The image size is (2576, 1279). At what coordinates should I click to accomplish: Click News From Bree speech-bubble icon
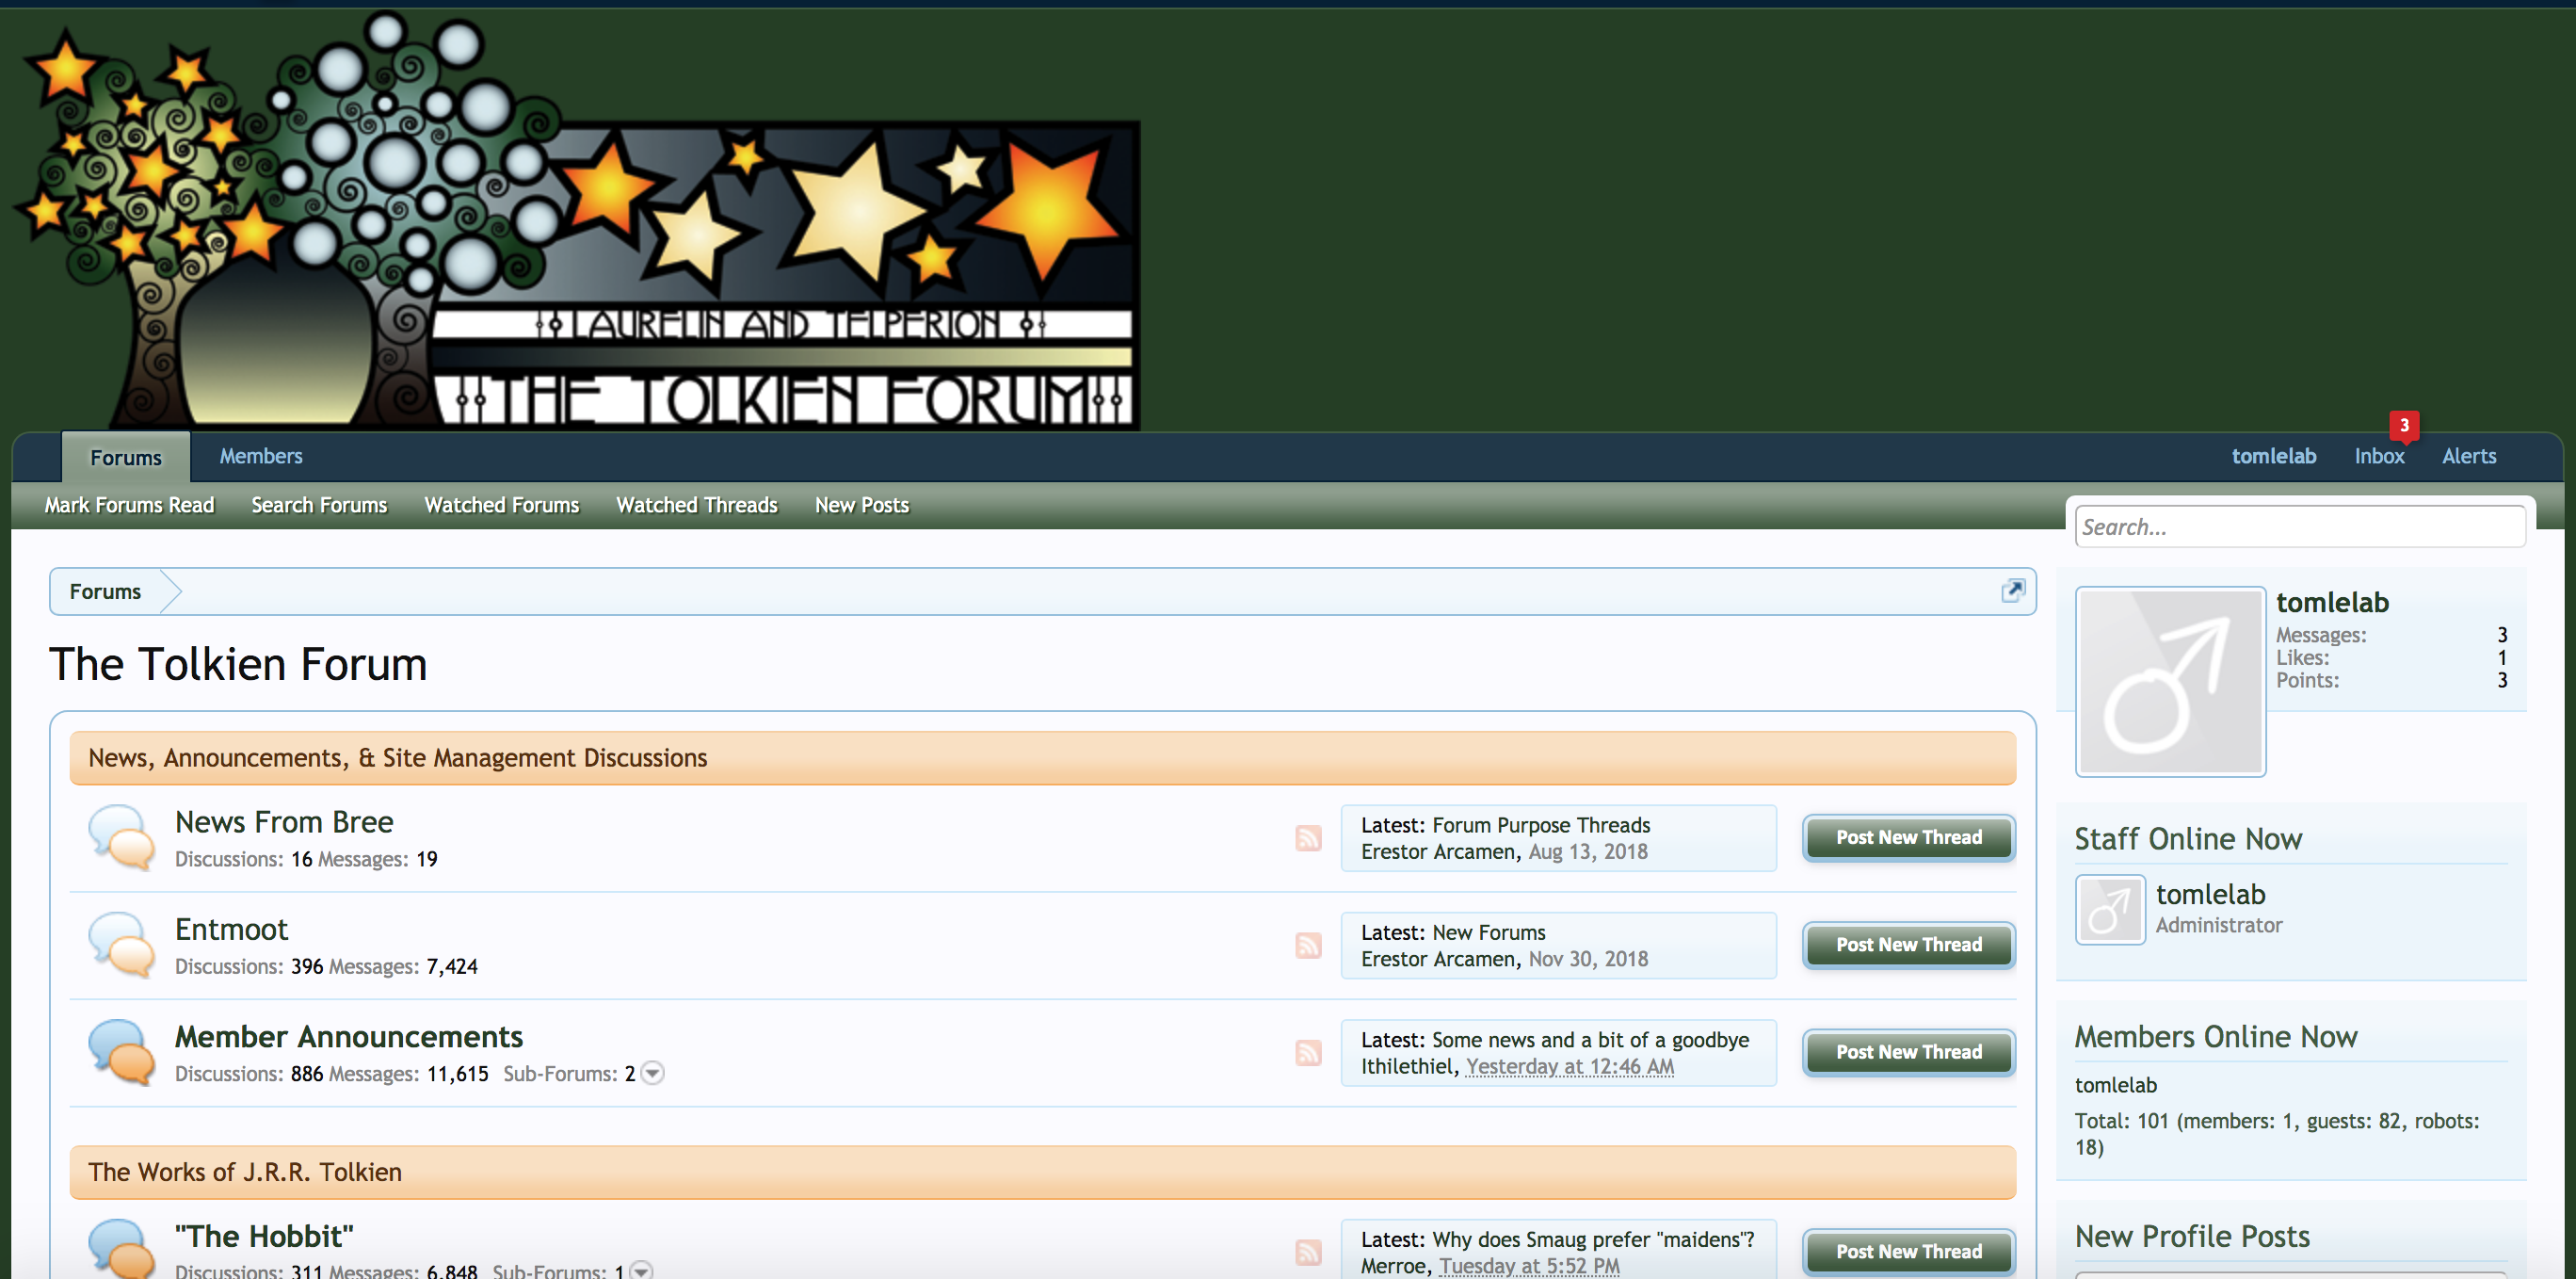(121, 837)
